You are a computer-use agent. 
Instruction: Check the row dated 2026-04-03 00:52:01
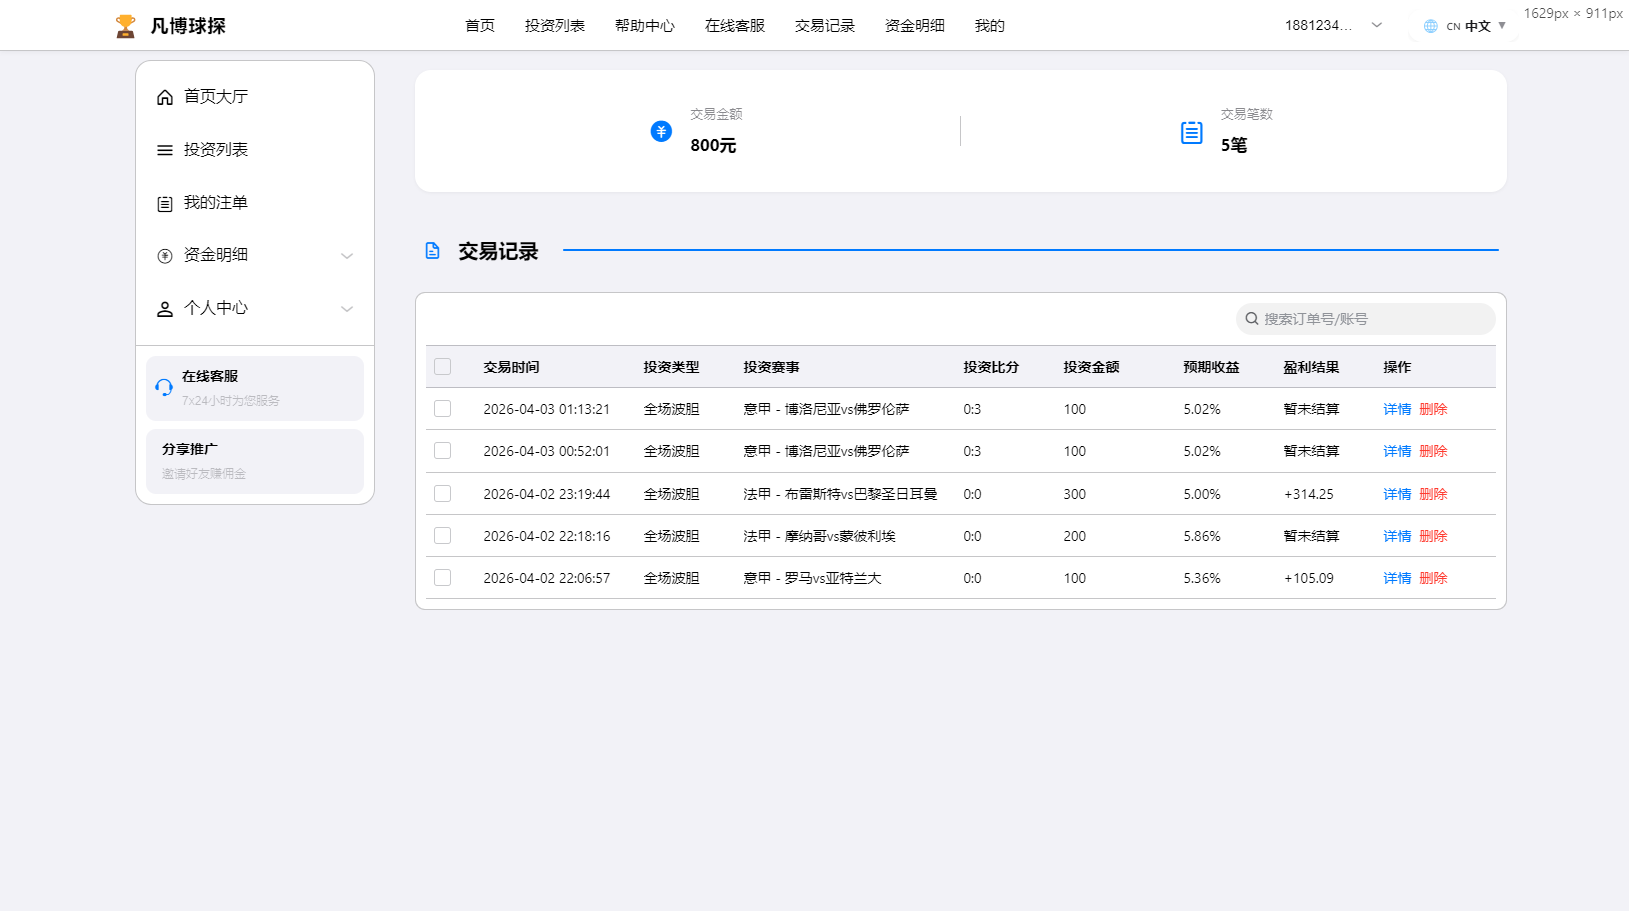(443, 451)
